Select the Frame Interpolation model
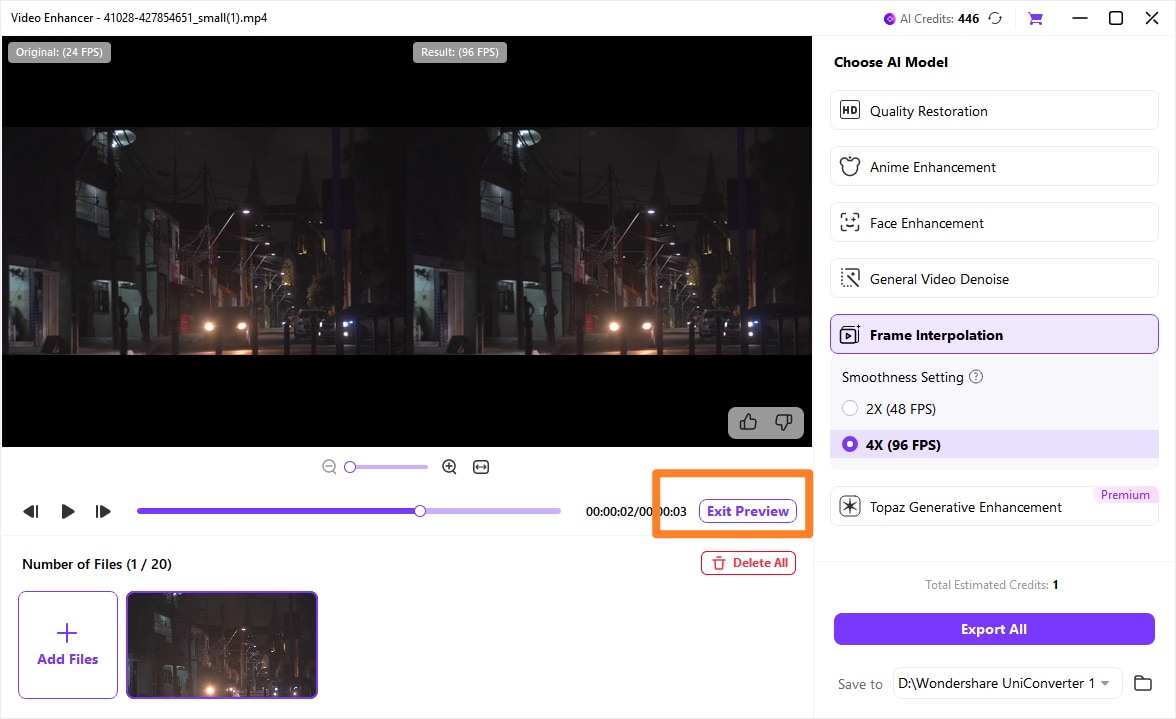 [x=994, y=334]
